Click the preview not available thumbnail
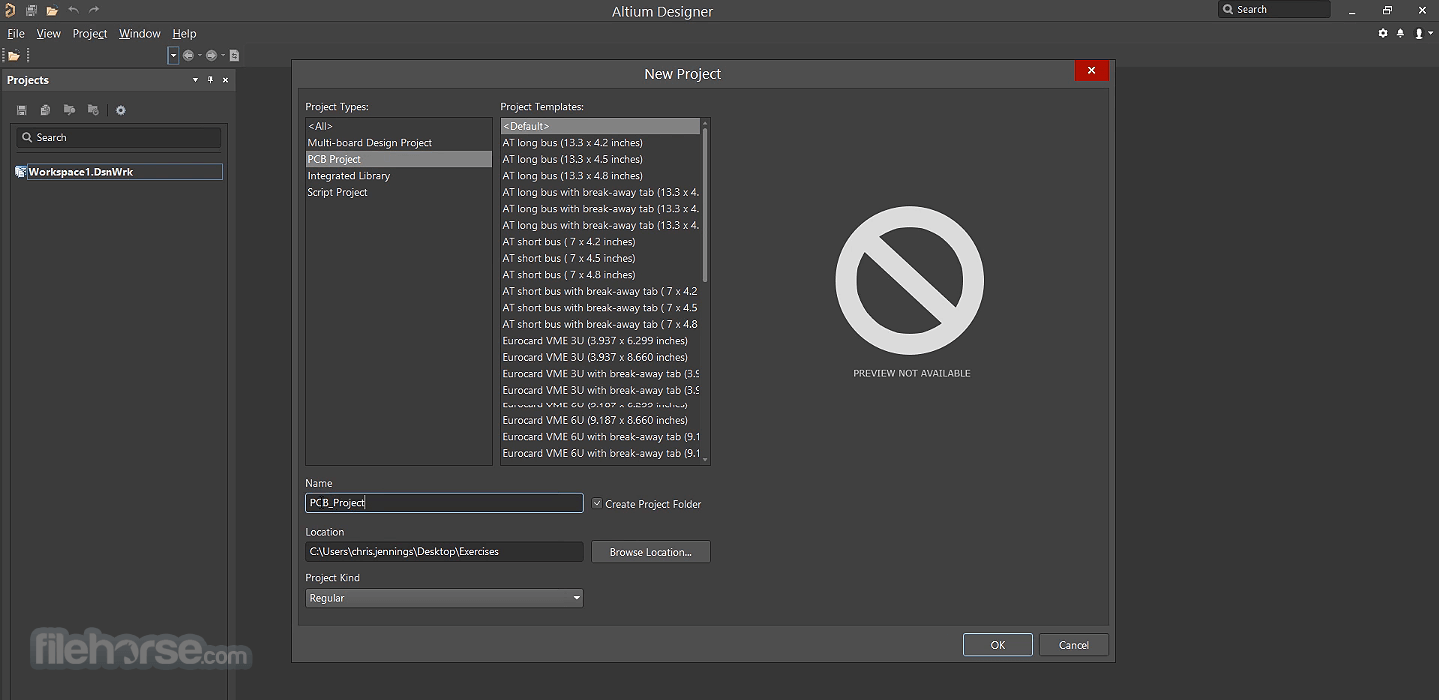 (910, 281)
